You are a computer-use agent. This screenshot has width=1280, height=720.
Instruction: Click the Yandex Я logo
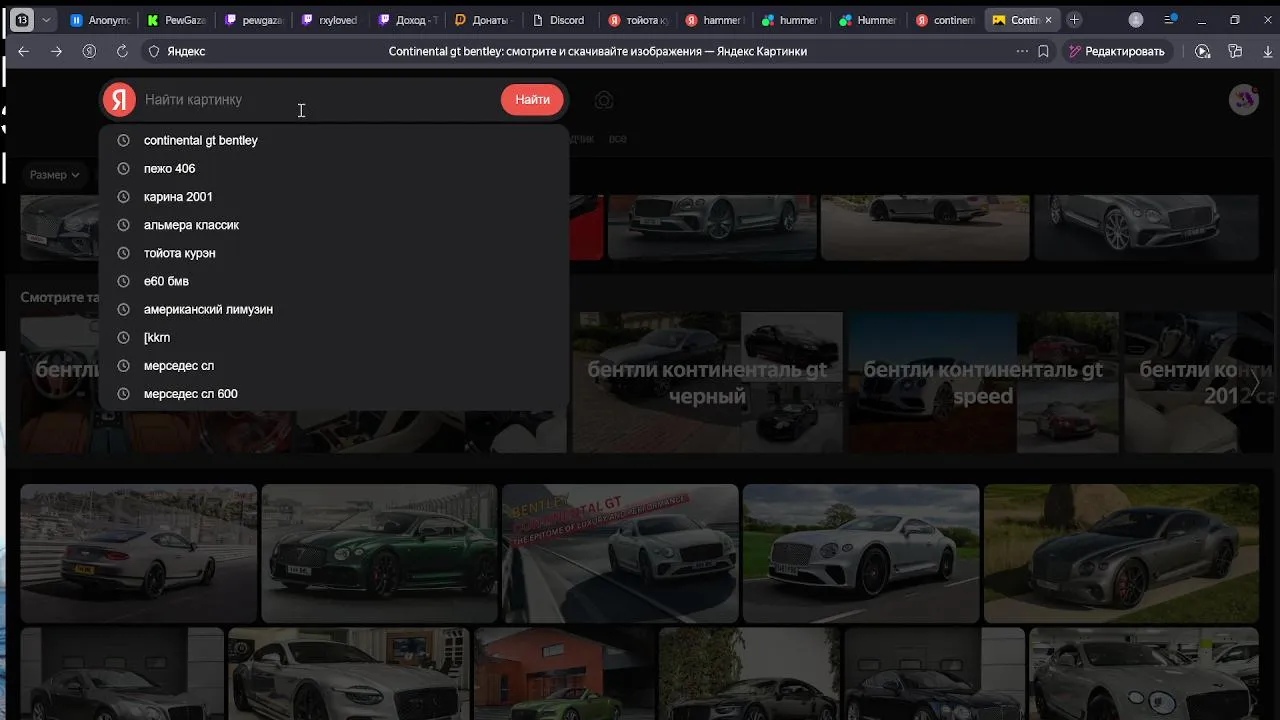[x=119, y=99]
